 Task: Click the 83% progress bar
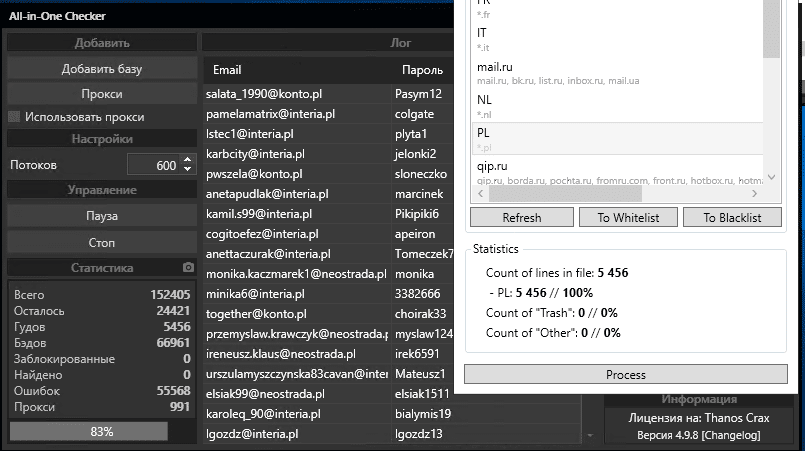pyautogui.click(x=102, y=431)
